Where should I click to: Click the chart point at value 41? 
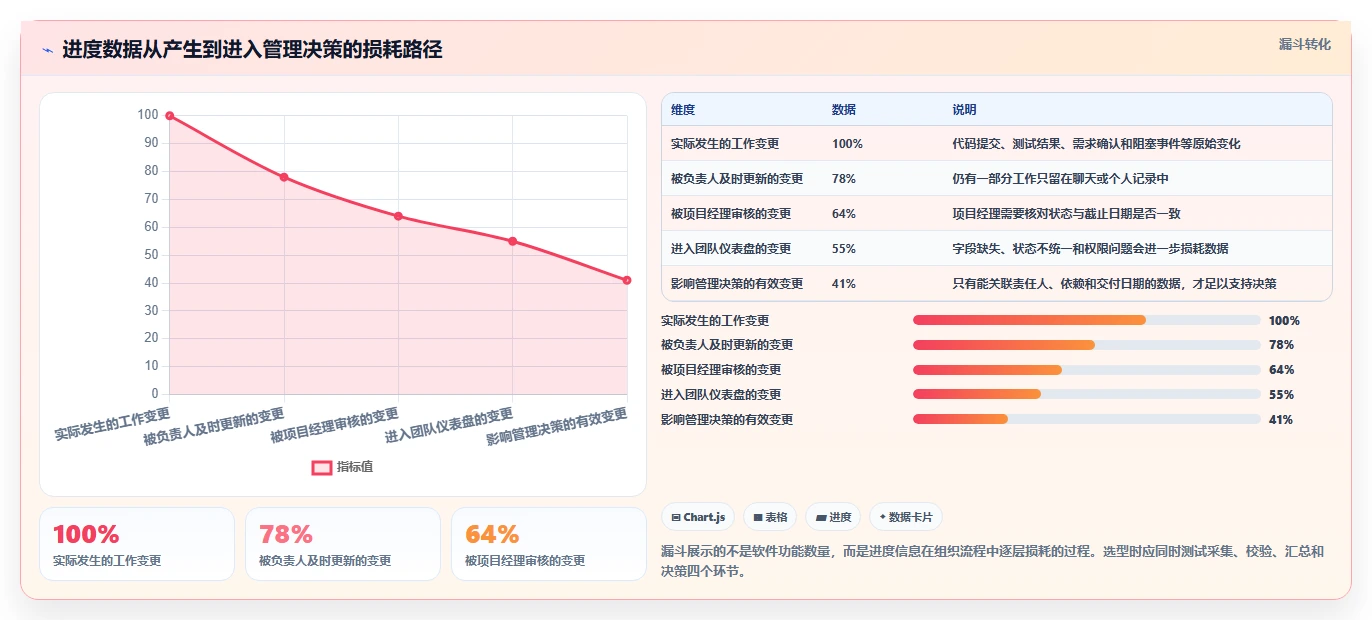[627, 280]
